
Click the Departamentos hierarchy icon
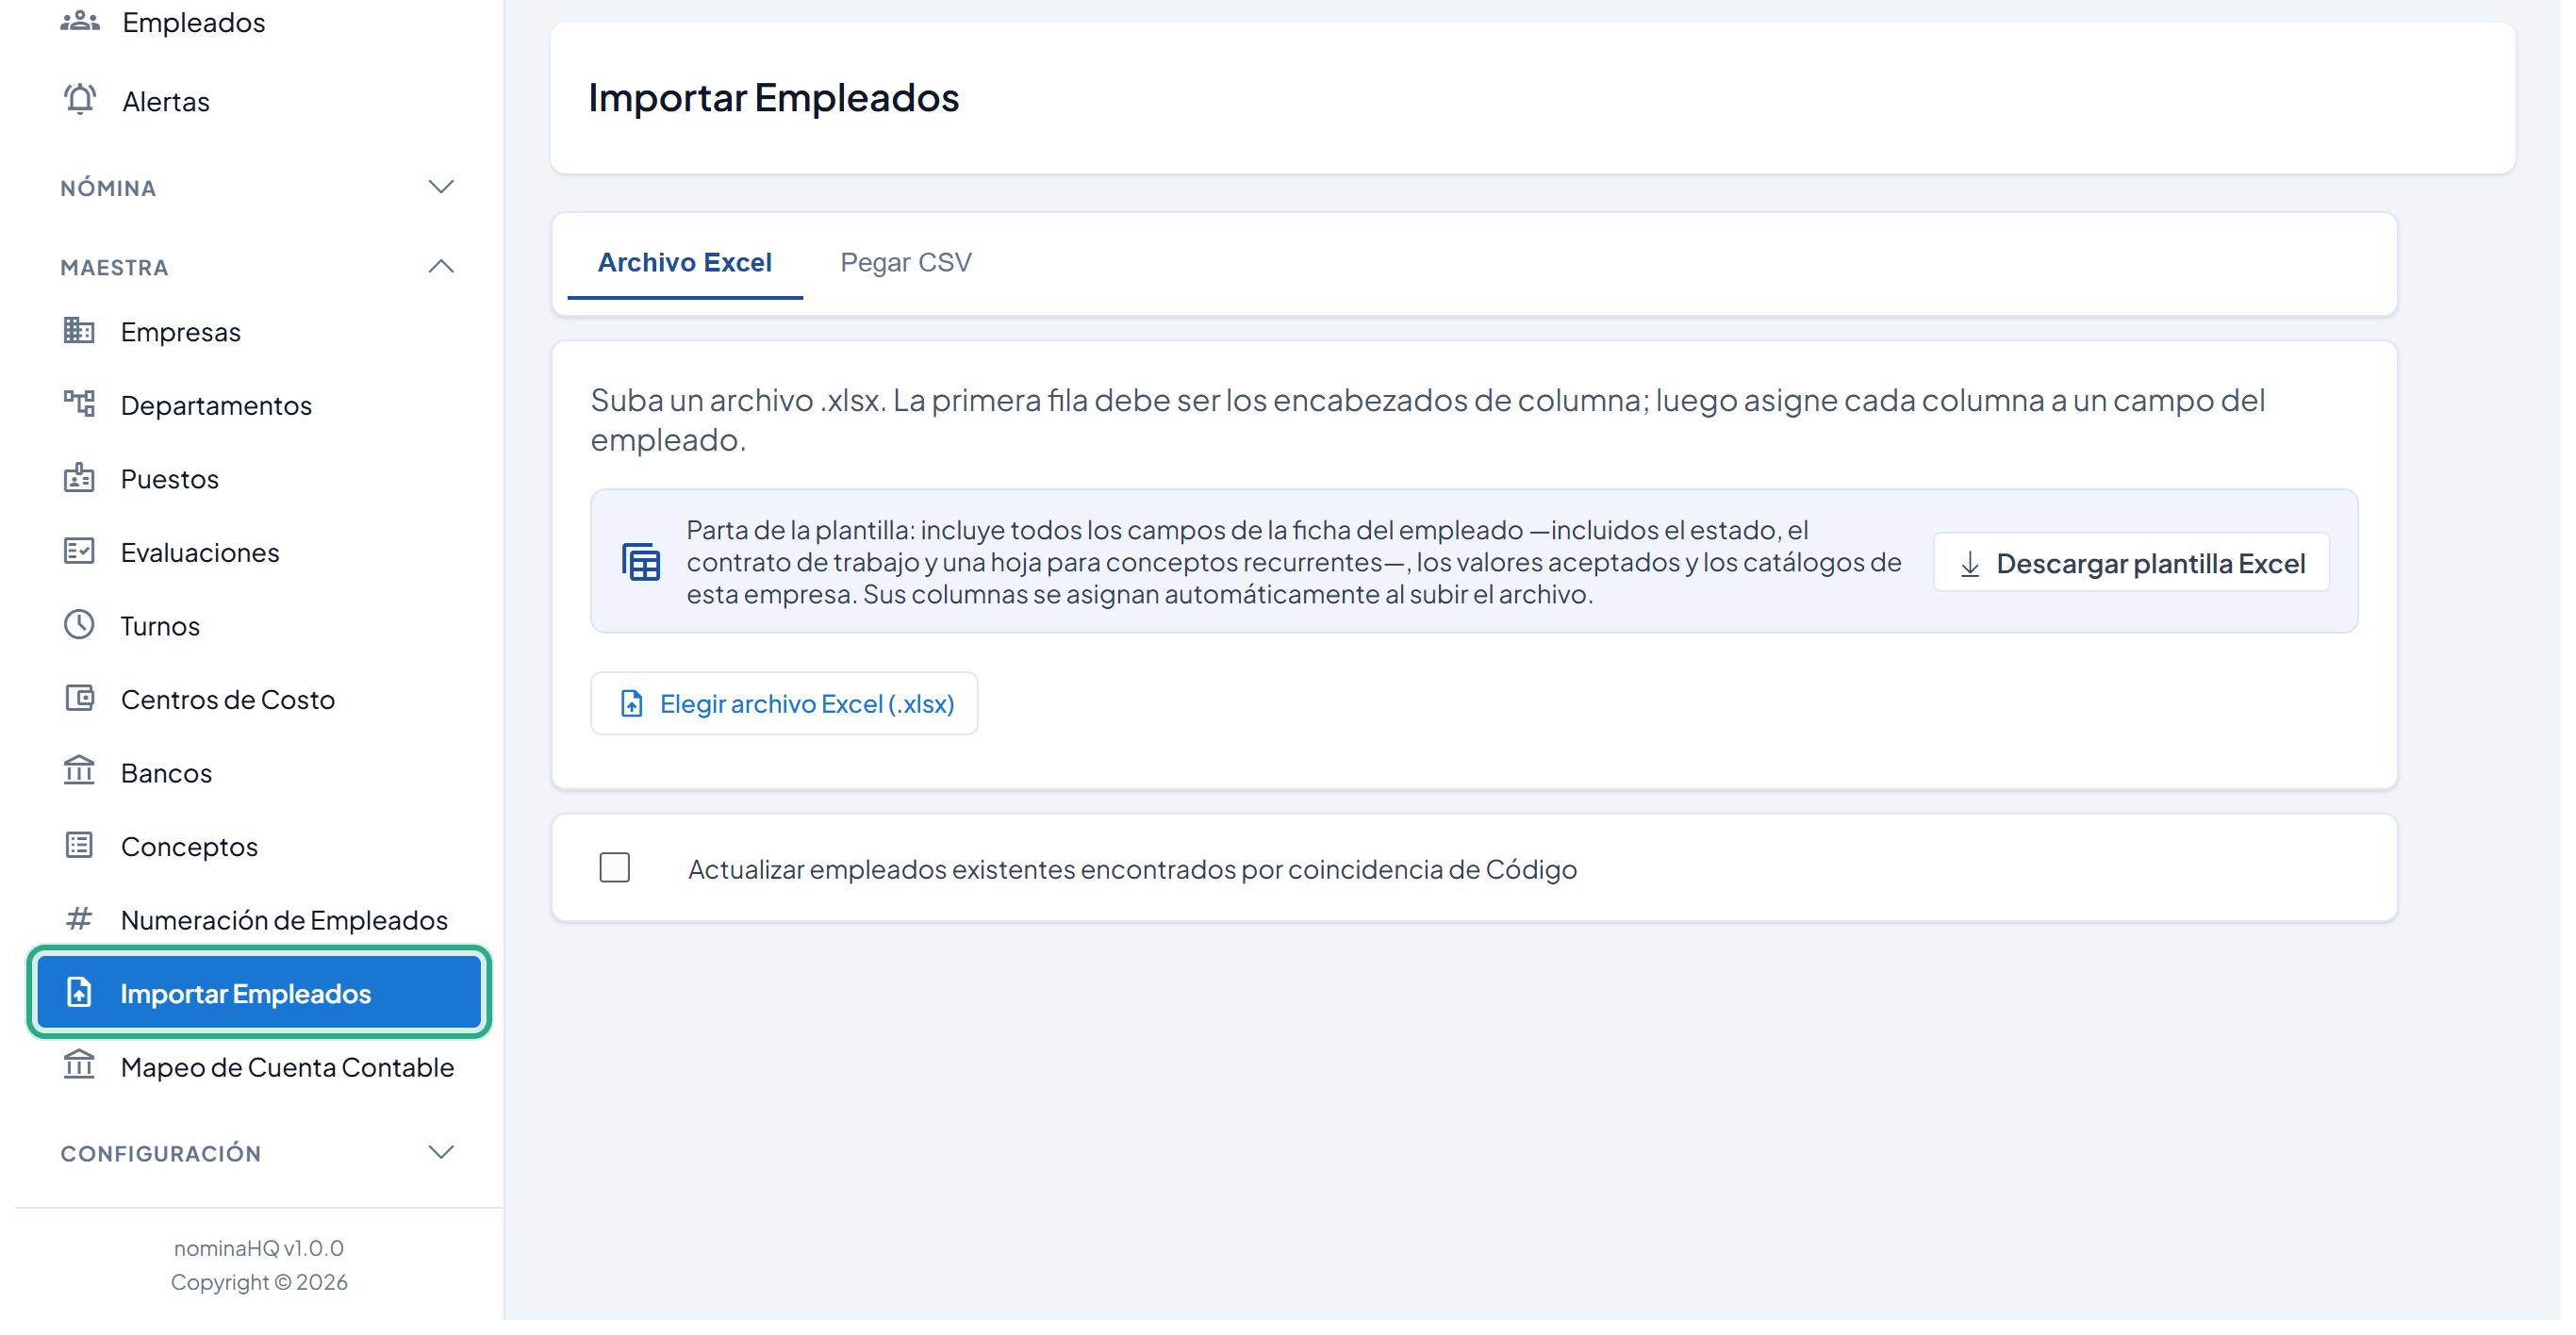pos(79,406)
